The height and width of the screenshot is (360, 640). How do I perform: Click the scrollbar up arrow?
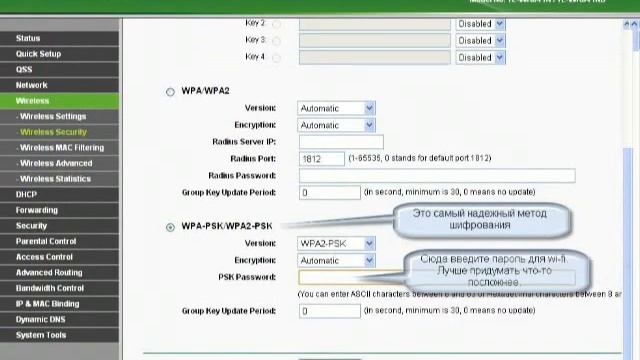coord(627,24)
